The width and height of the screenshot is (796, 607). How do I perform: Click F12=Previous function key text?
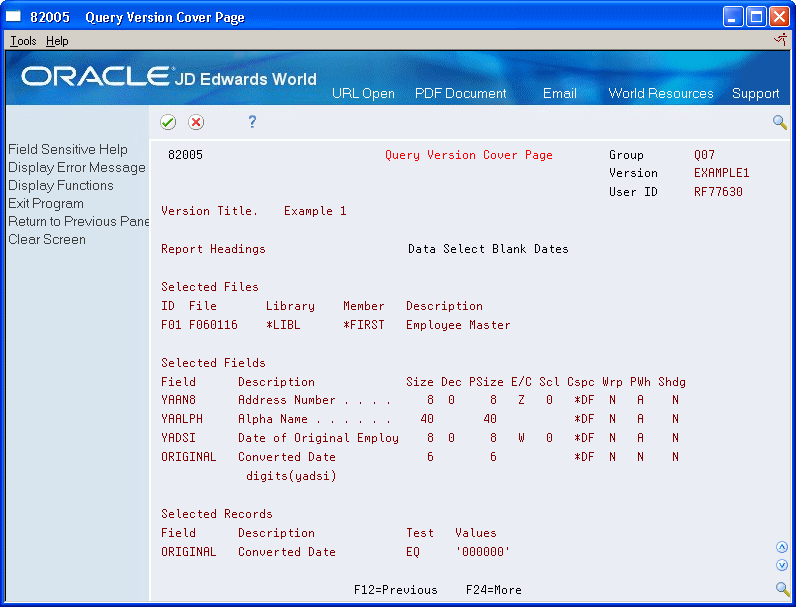(x=395, y=590)
